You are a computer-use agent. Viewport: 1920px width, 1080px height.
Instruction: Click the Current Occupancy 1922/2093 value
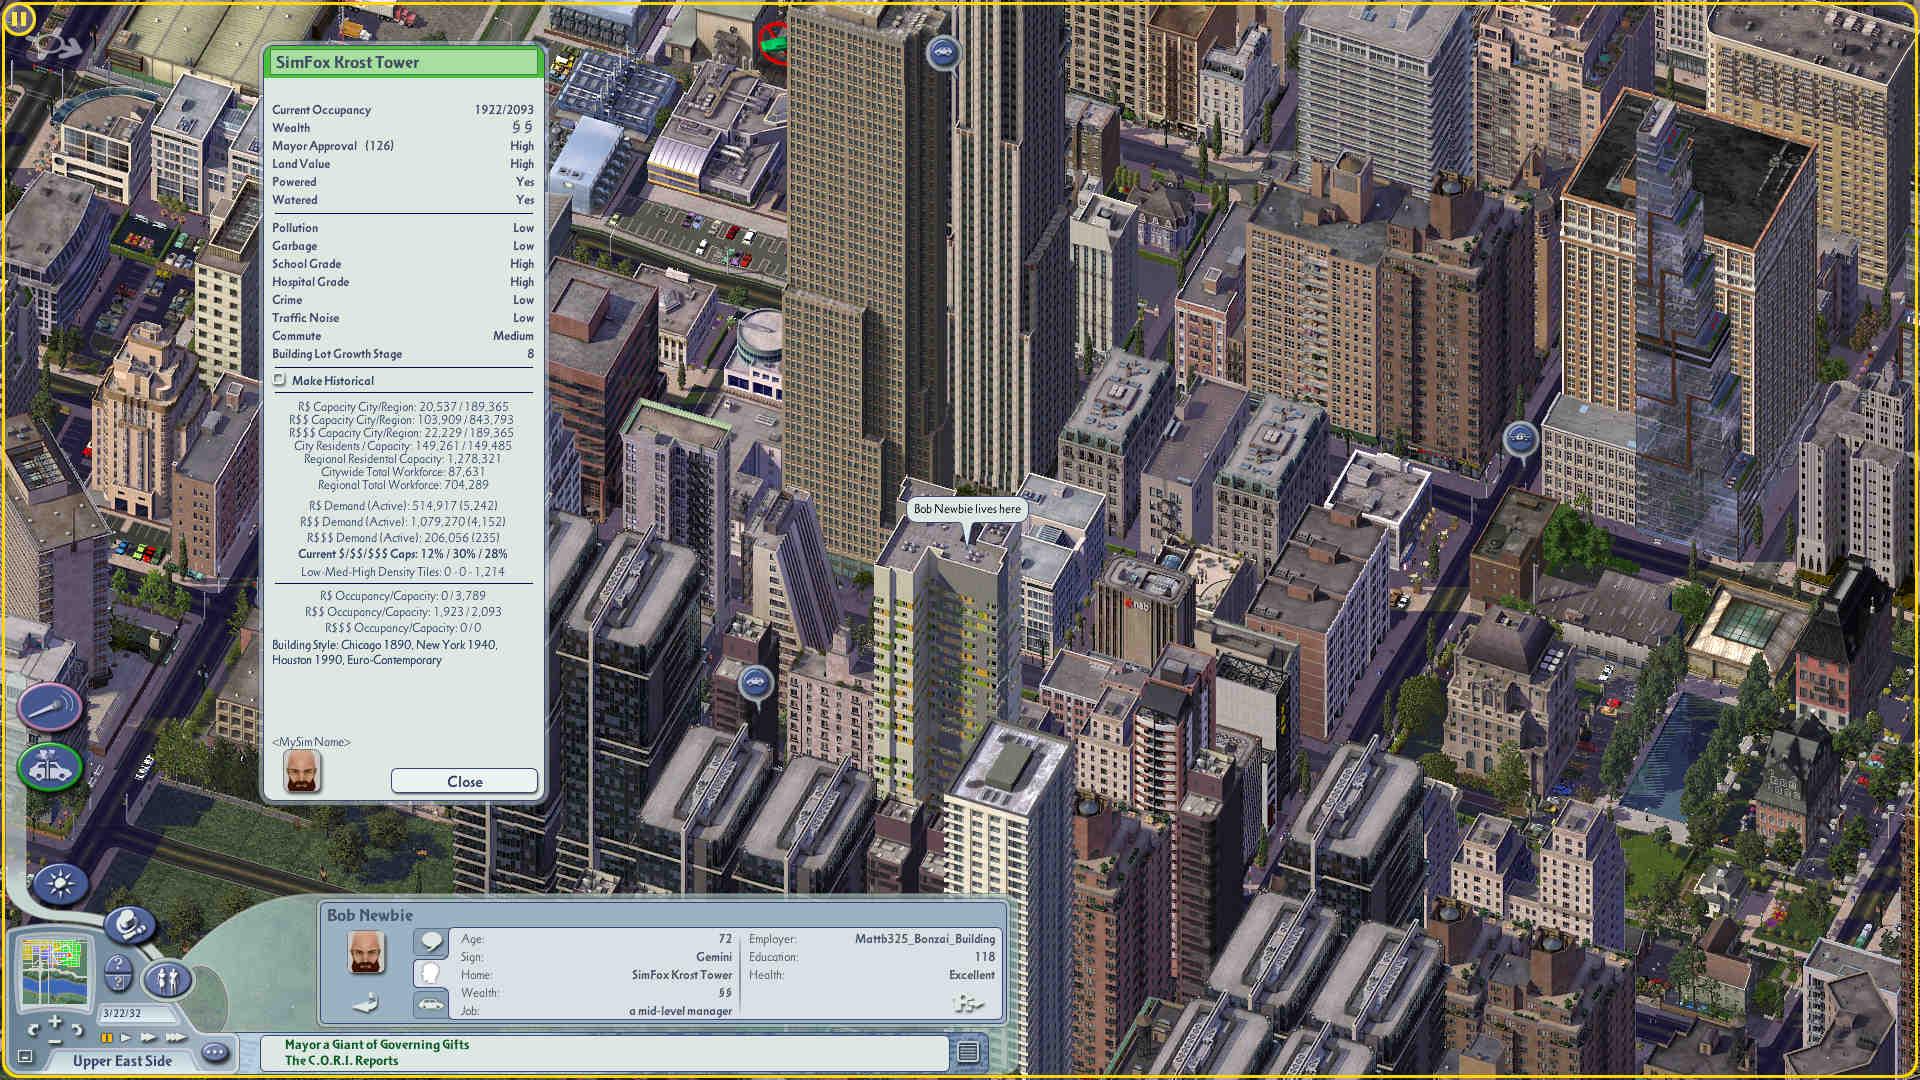504,110
